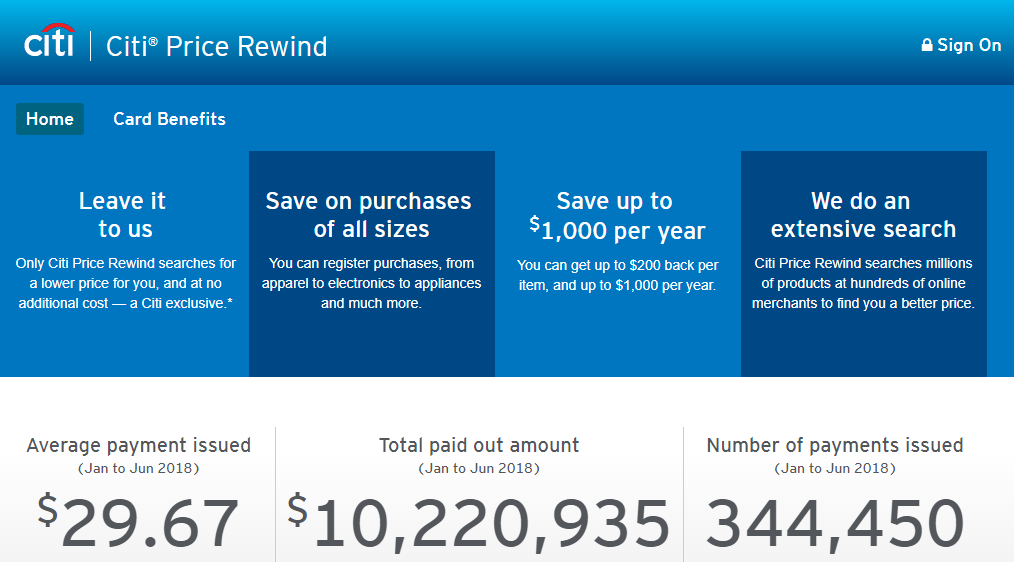This screenshot has width=1014, height=562.
Task: Switch to the Card Benefits tab
Action: point(169,119)
